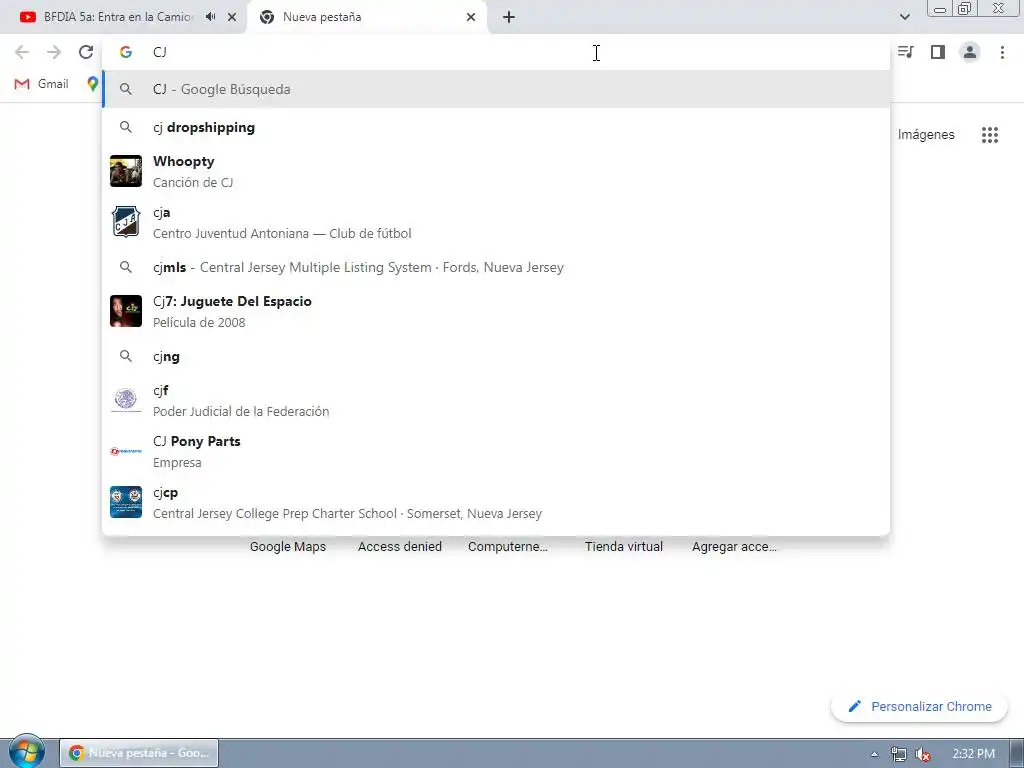The height and width of the screenshot is (768, 1024).
Task: Choose cj dropshipping suggestion
Action: tap(496, 127)
